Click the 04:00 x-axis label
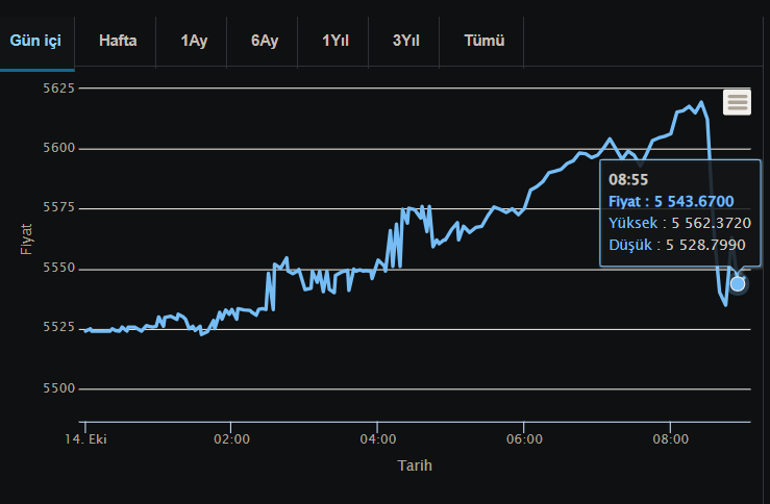770x504 pixels. 378,439
